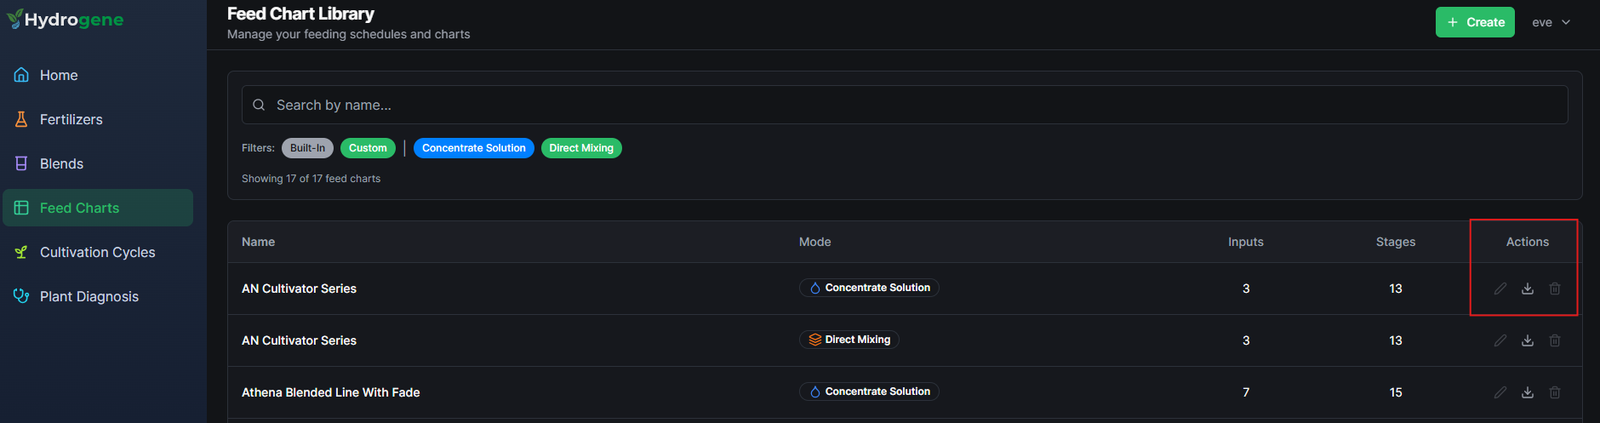Click Concentrate Solution badge in Athena row
Viewport: 1600px width, 423px height.
point(869,392)
